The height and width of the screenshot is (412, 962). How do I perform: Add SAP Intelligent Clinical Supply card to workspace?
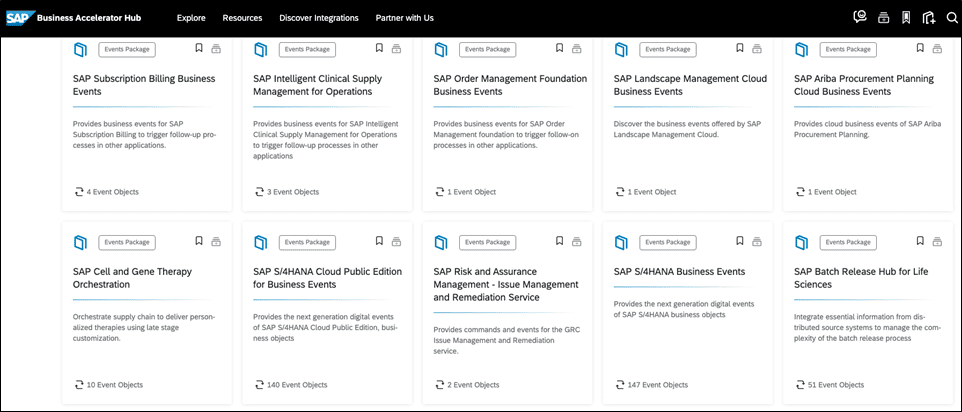pyautogui.click(x=396, y=48)
